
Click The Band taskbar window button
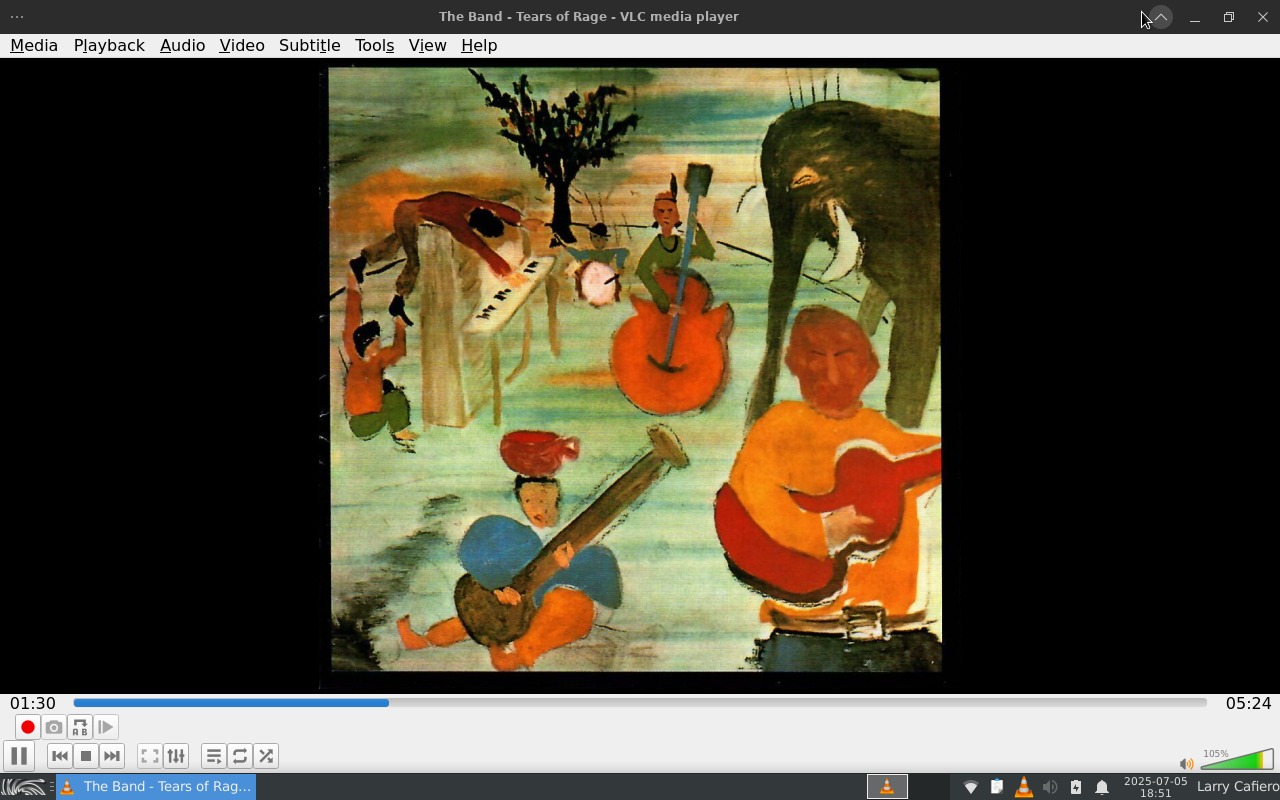[x=156, y=787]
